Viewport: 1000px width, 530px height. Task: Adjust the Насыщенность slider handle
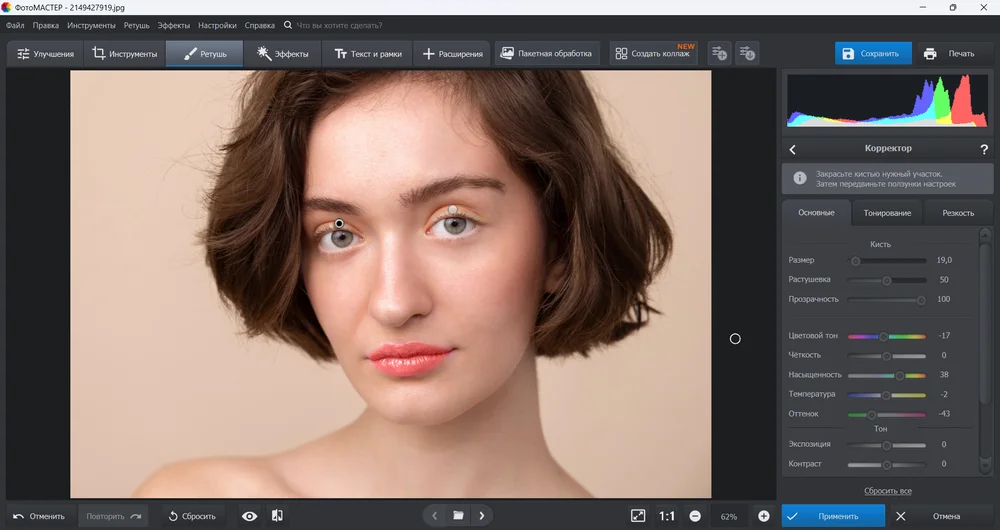899,375
